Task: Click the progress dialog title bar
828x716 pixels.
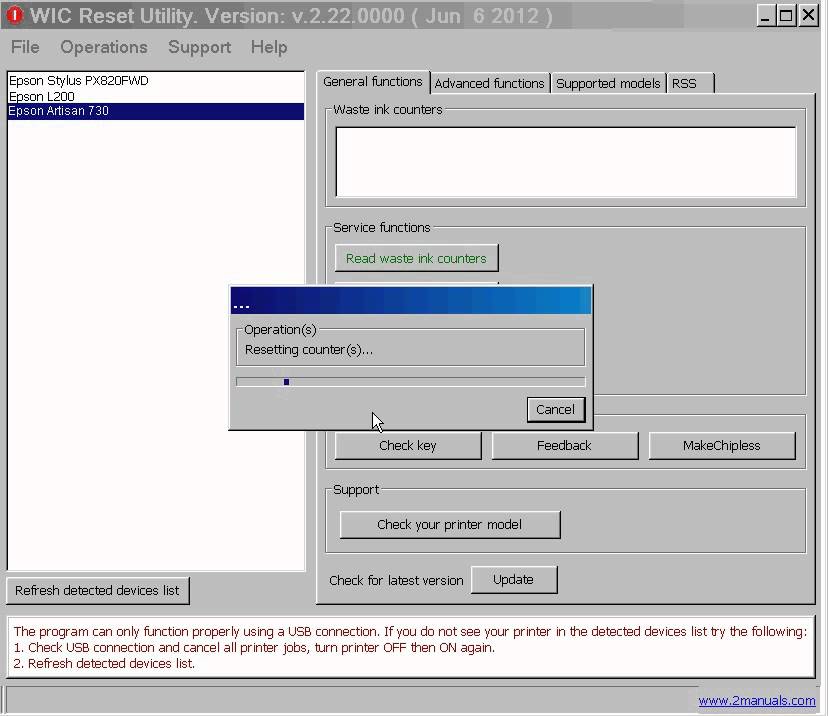Action: coord(411,300)
